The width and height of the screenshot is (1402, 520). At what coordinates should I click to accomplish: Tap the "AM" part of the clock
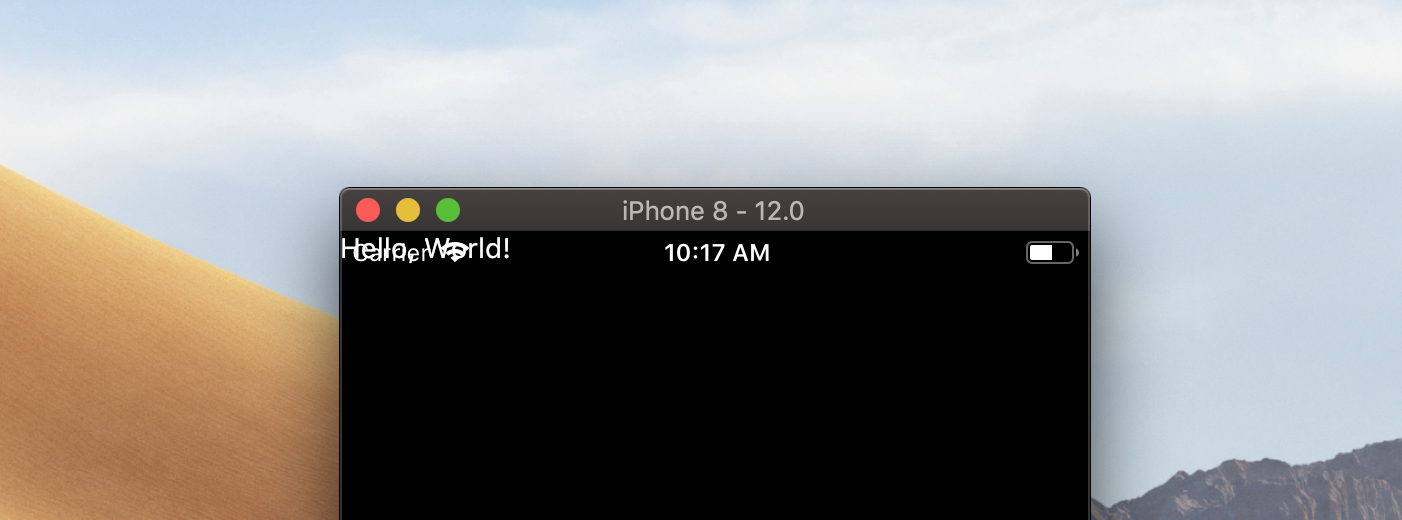click(752, 253)
